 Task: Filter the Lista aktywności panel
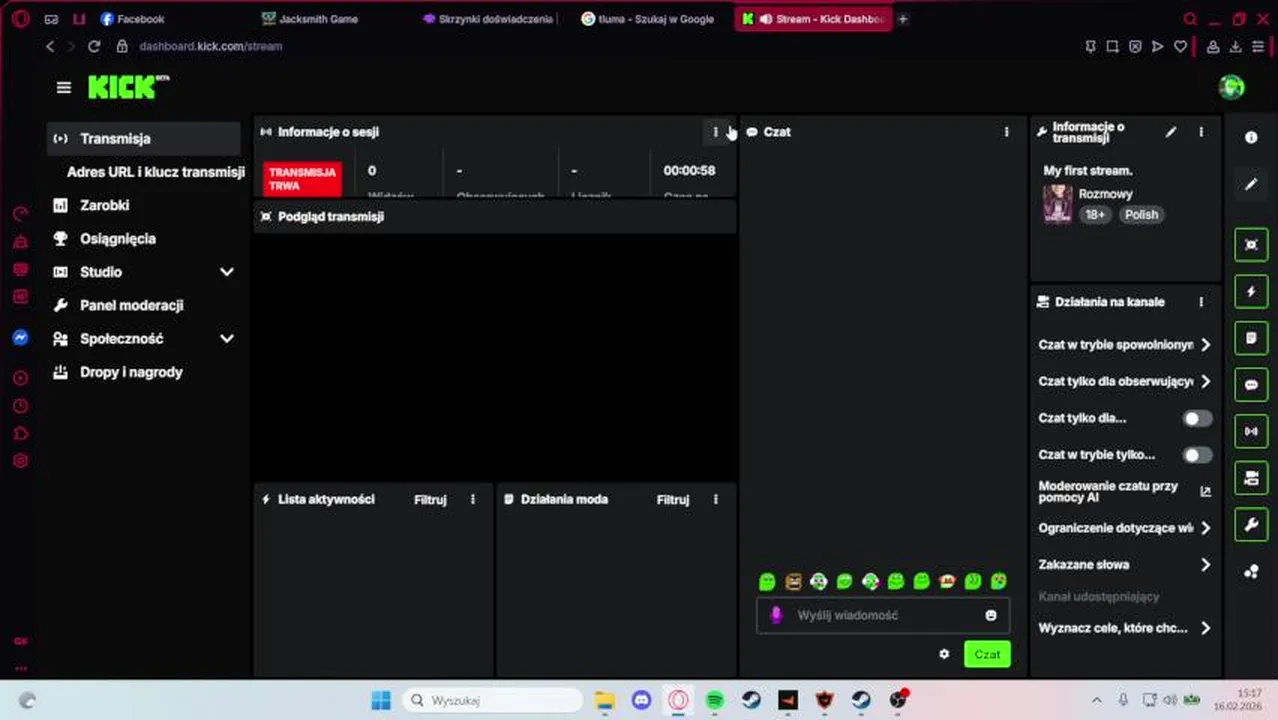coord(430,500)
